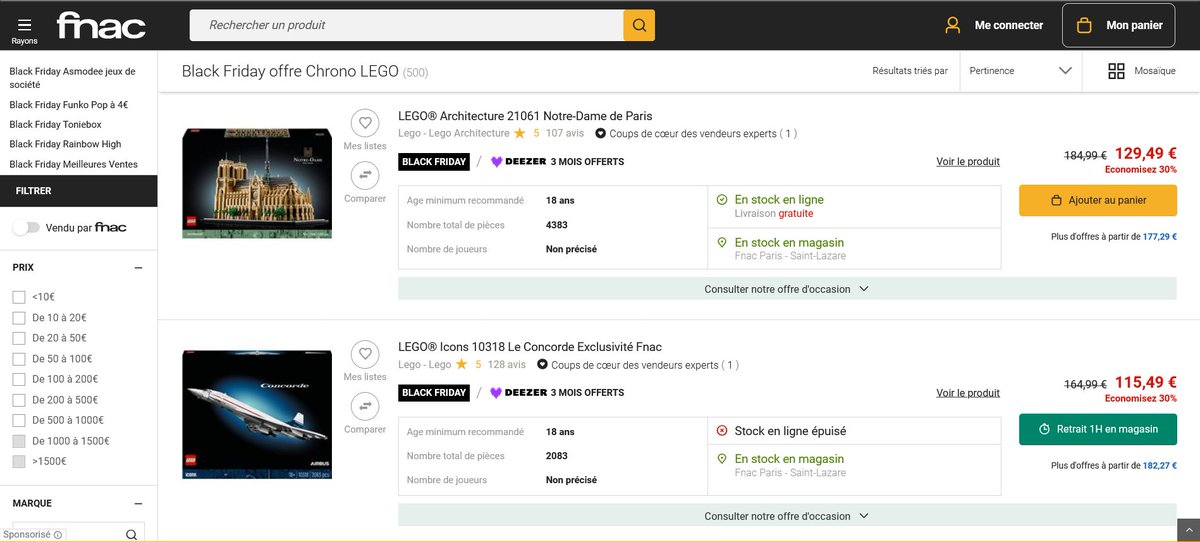The width and height of the screenshot is (1200, 542).
Task: Toggle the Vendu par fnac switch
Action: (x=26, y=228)
